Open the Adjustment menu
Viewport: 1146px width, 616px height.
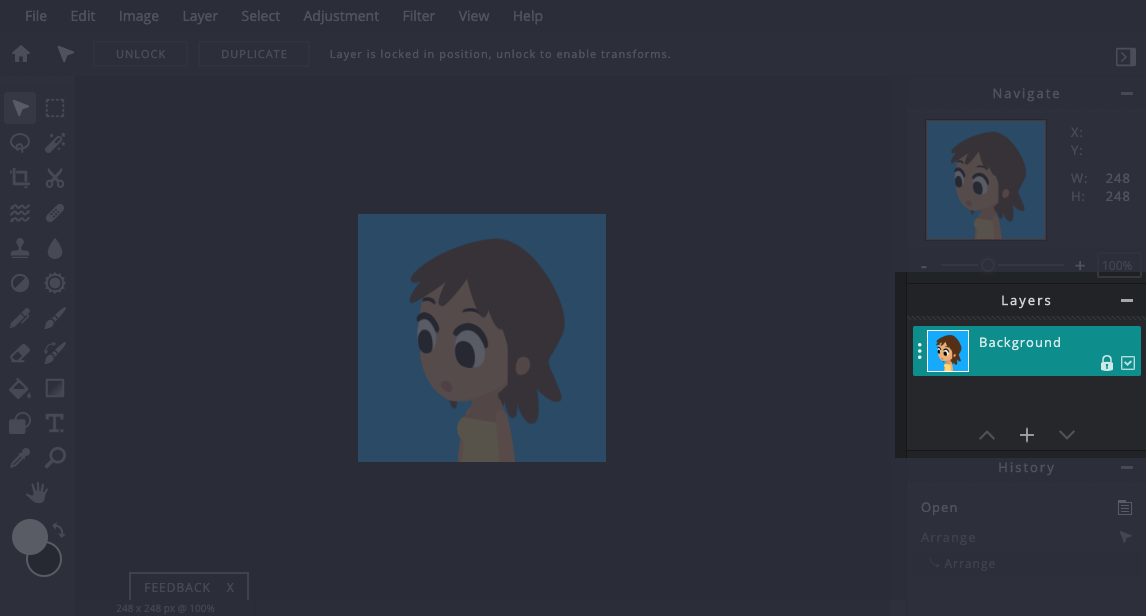point(341,16)
